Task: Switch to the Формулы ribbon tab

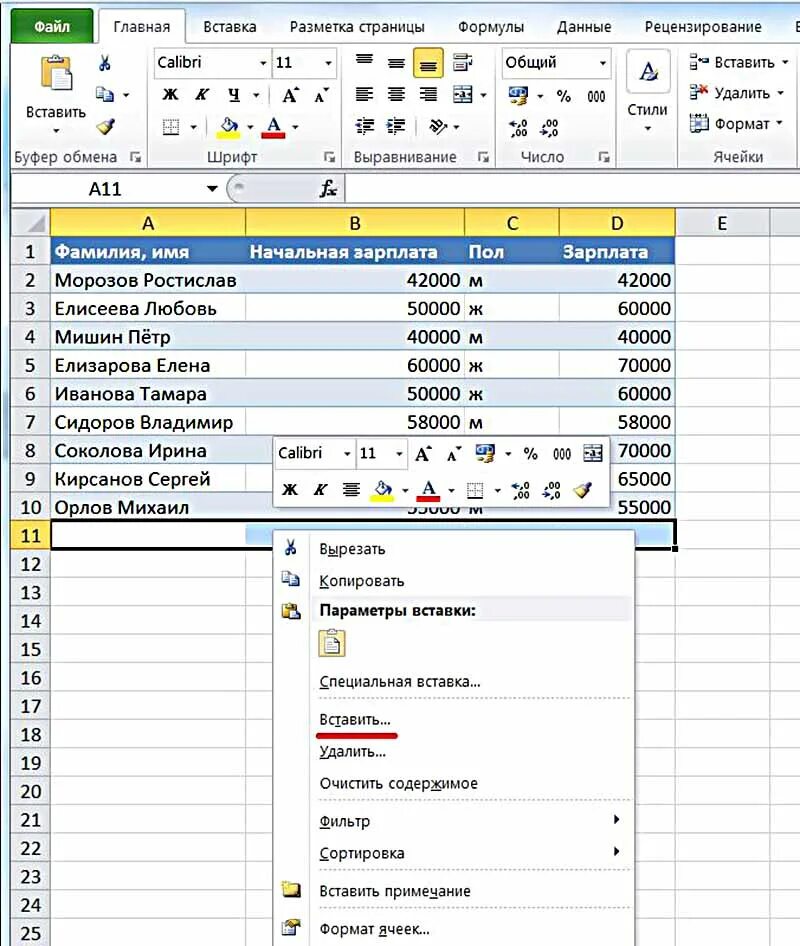Action: pos(490,27)
